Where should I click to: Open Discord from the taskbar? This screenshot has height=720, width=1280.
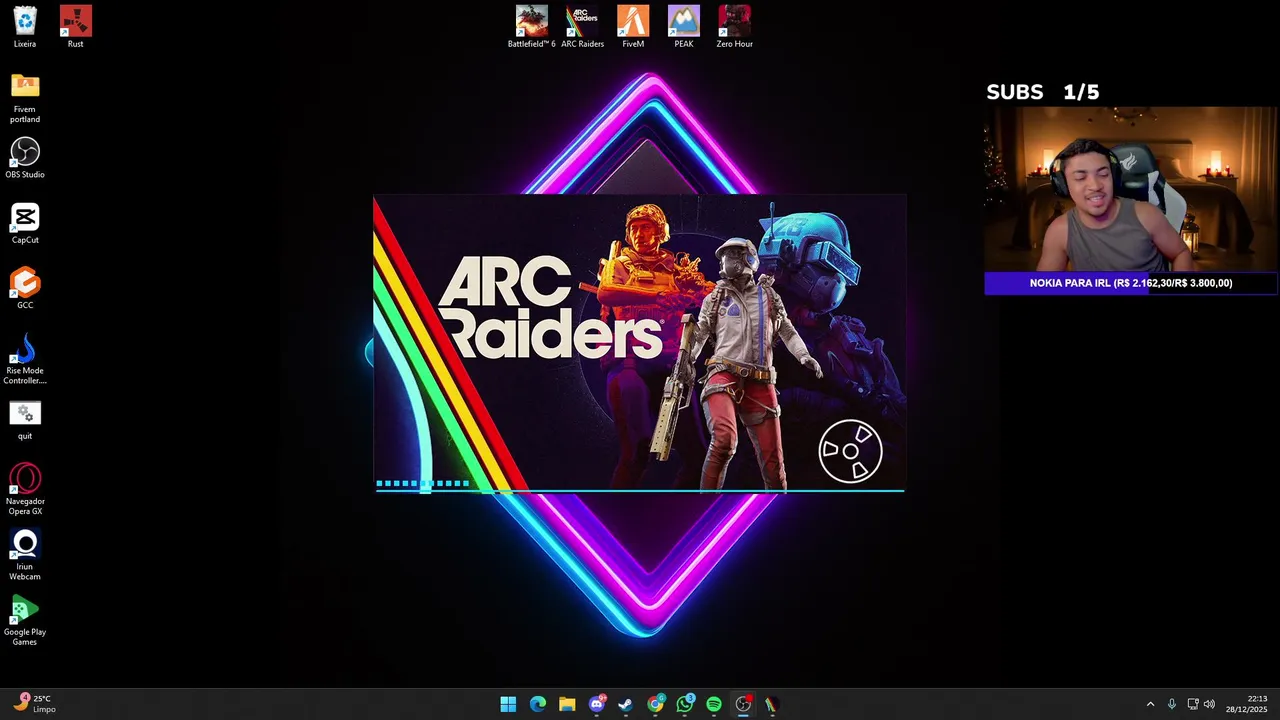coord(597,704)
